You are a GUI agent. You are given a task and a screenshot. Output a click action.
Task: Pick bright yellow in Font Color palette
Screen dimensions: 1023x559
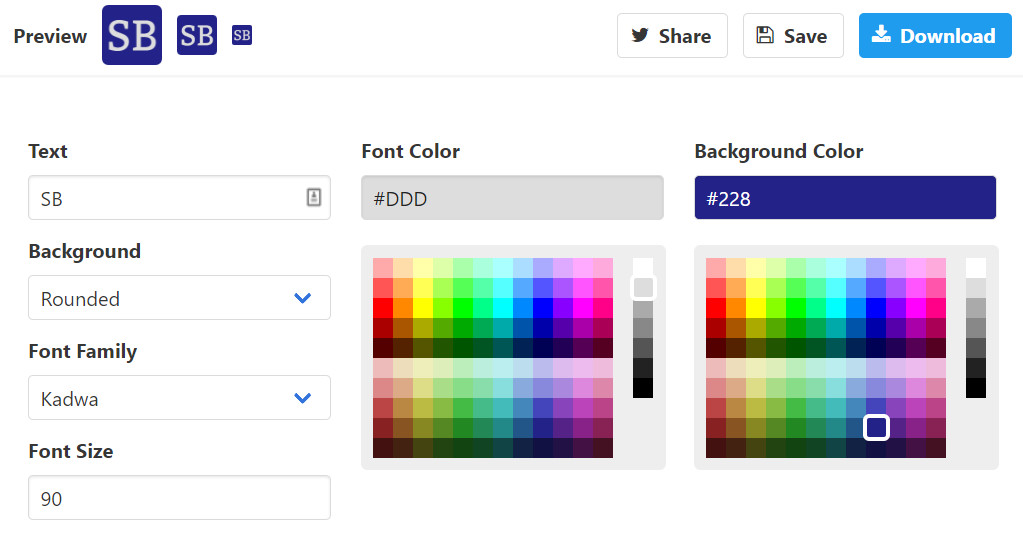click(423, 308)
